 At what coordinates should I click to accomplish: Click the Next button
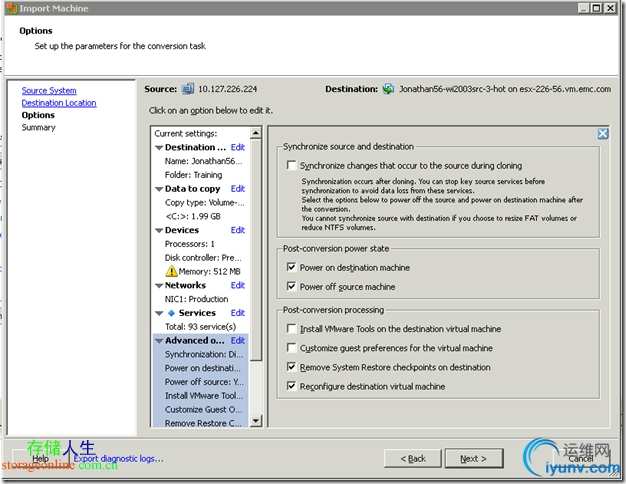point(473,458)
